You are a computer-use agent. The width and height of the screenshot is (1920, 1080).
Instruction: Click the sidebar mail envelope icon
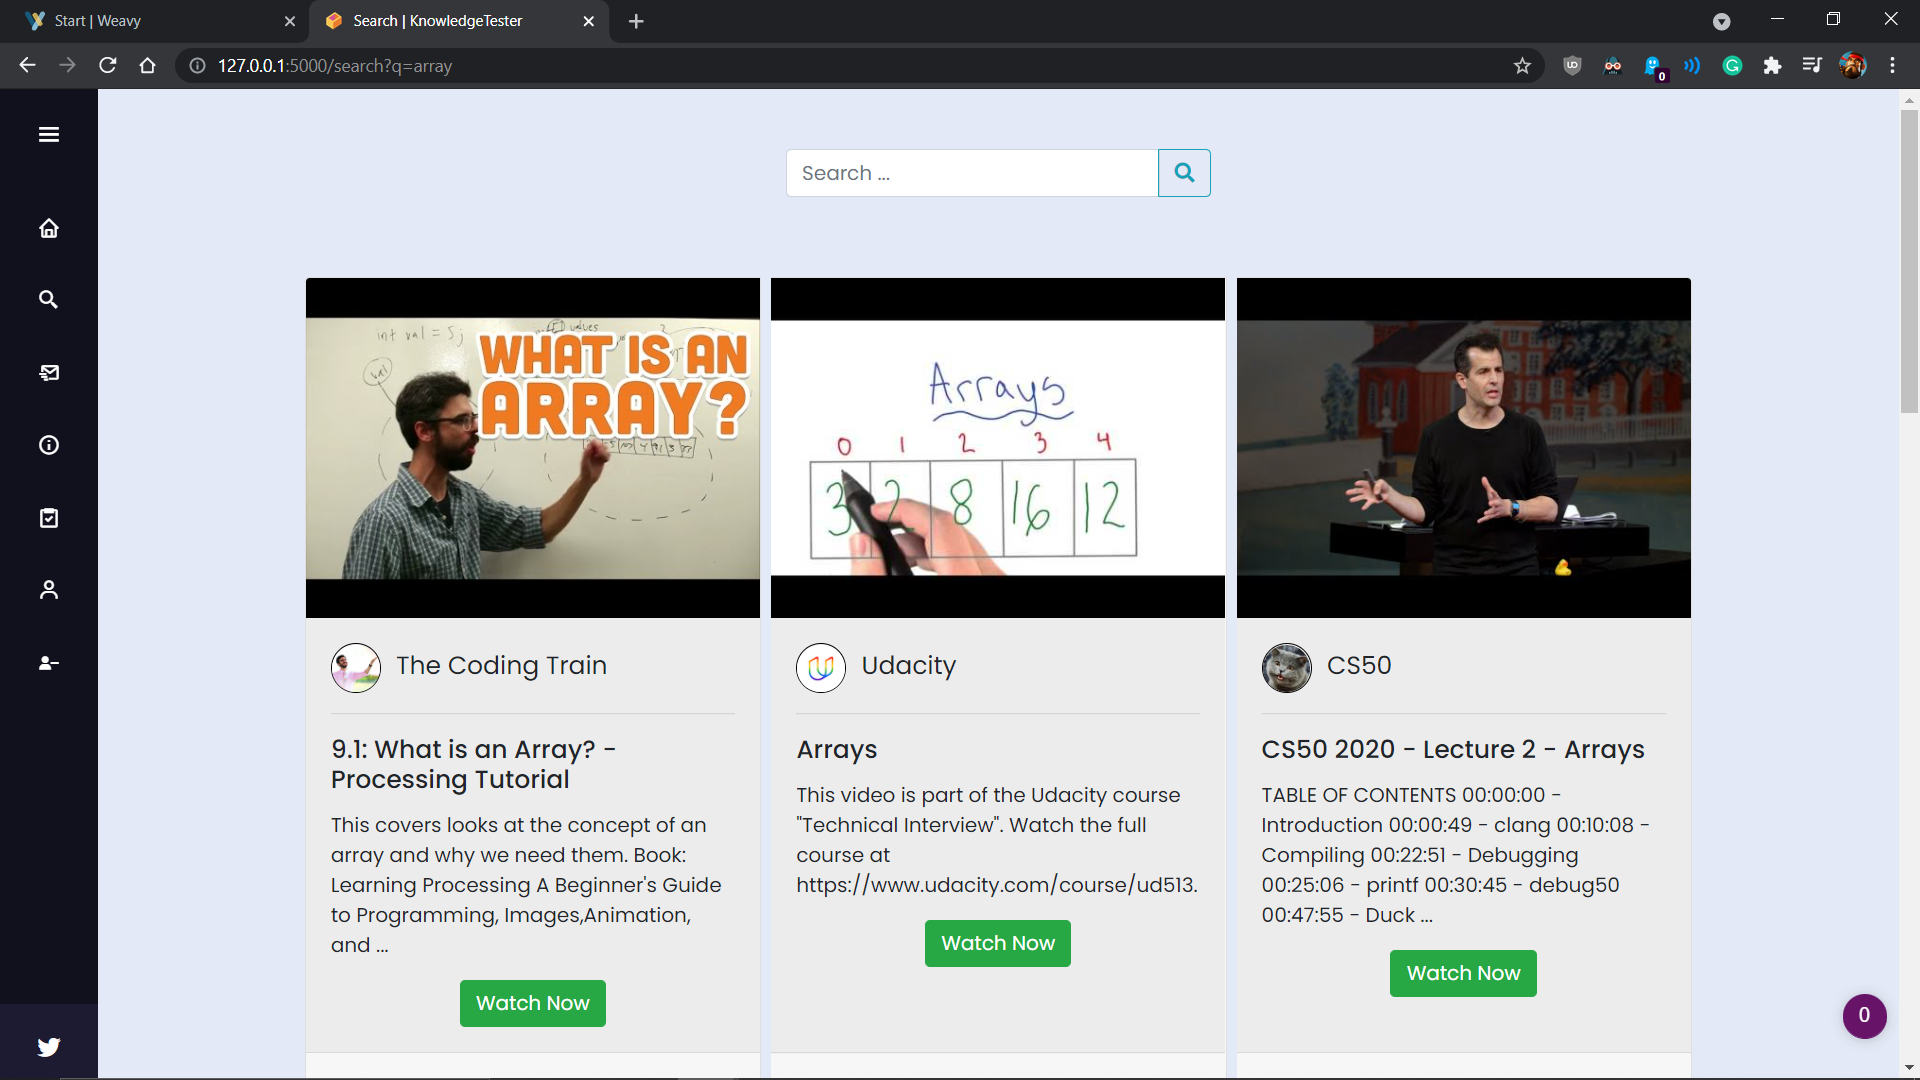48,372
